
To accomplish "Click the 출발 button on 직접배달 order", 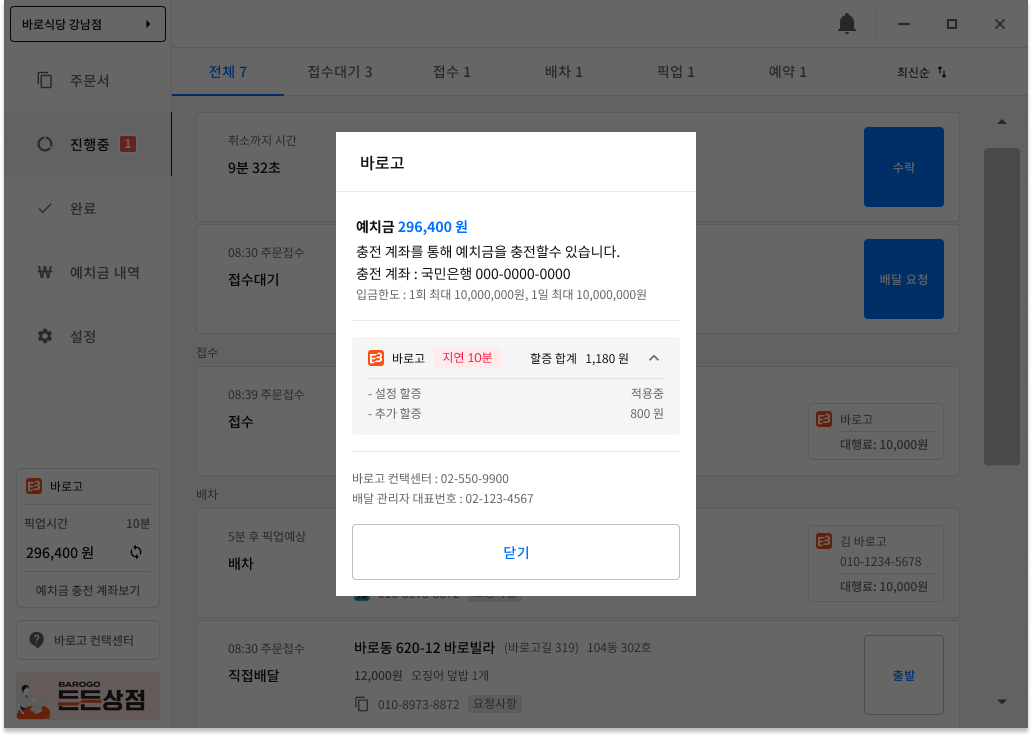I will [904, 675].
